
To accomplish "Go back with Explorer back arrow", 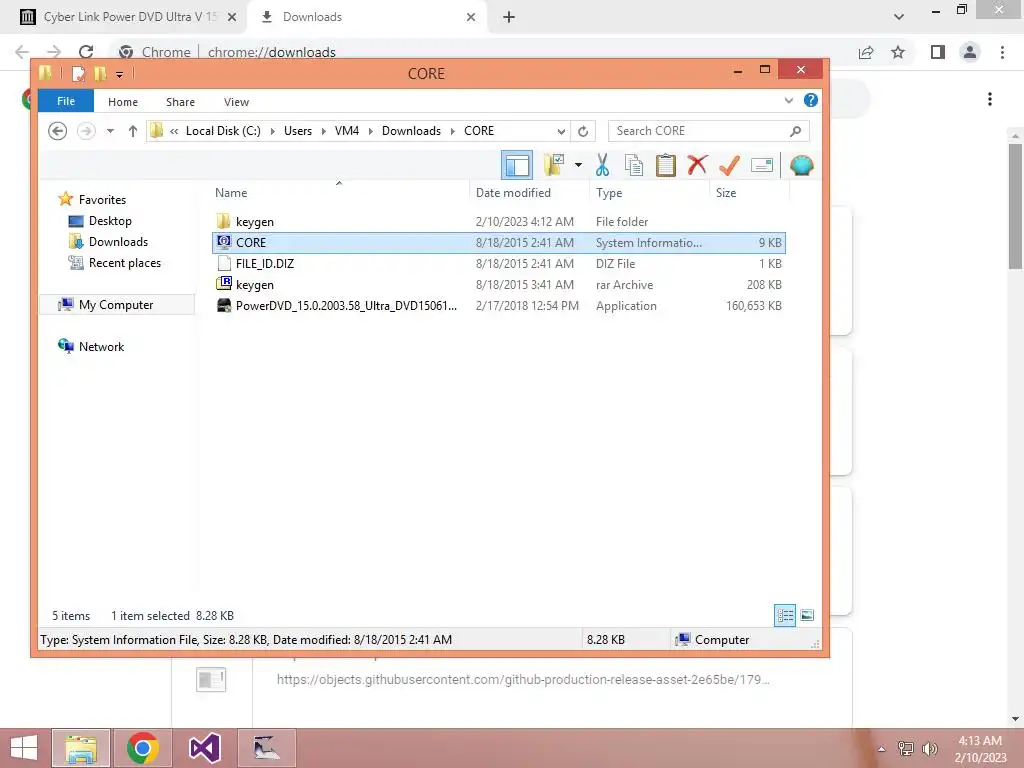I will pyautogui.click(x=57, y=131).
